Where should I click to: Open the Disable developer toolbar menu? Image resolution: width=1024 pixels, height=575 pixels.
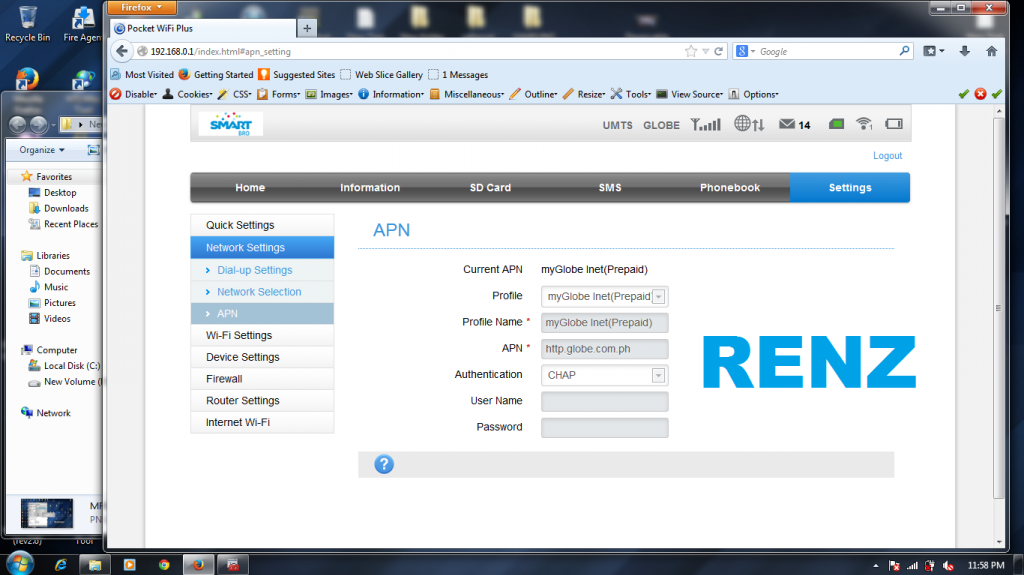pos(133,94)
